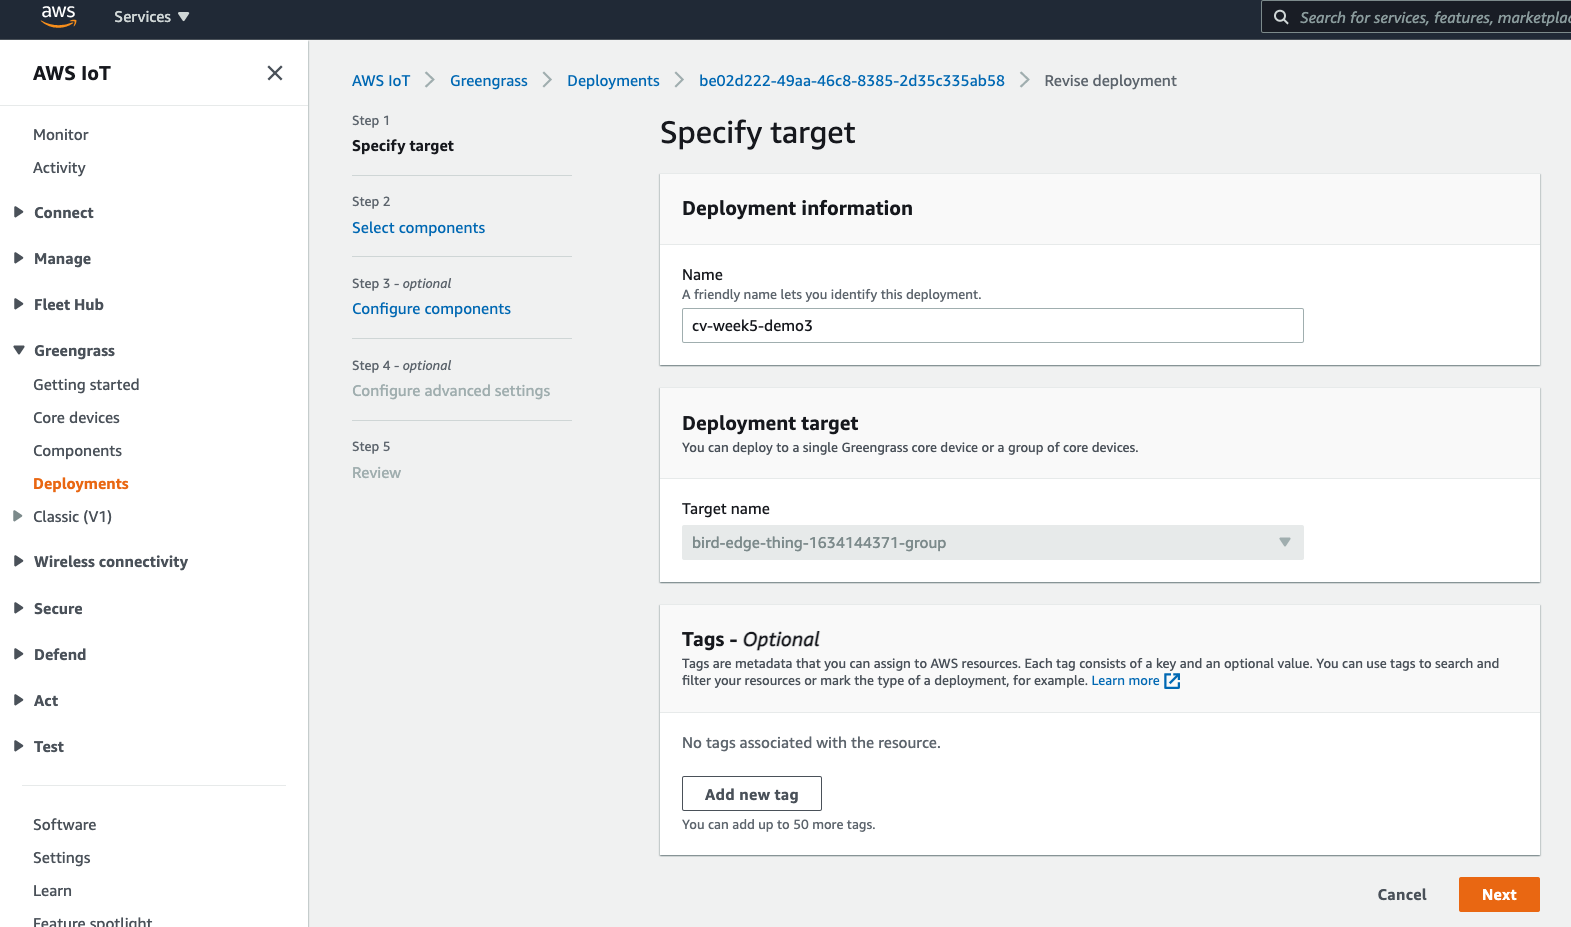1571x927 pixels.
Task: Go to AWS IoT breadcrumb link
Action: (x=381, y=81)
